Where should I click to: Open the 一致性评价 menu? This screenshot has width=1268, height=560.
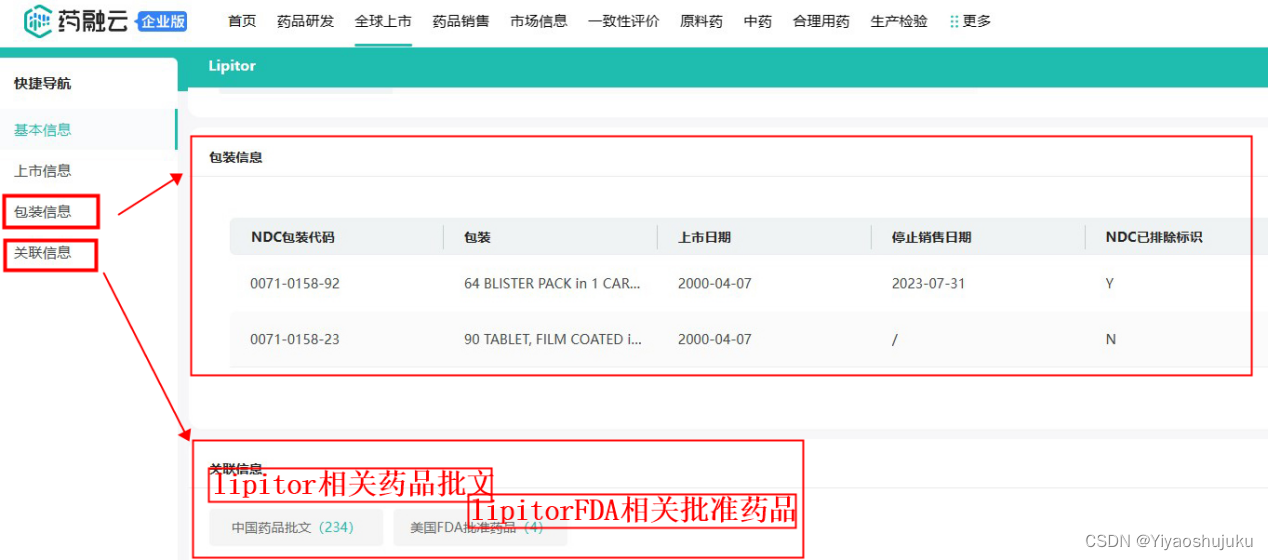(624, 21)
